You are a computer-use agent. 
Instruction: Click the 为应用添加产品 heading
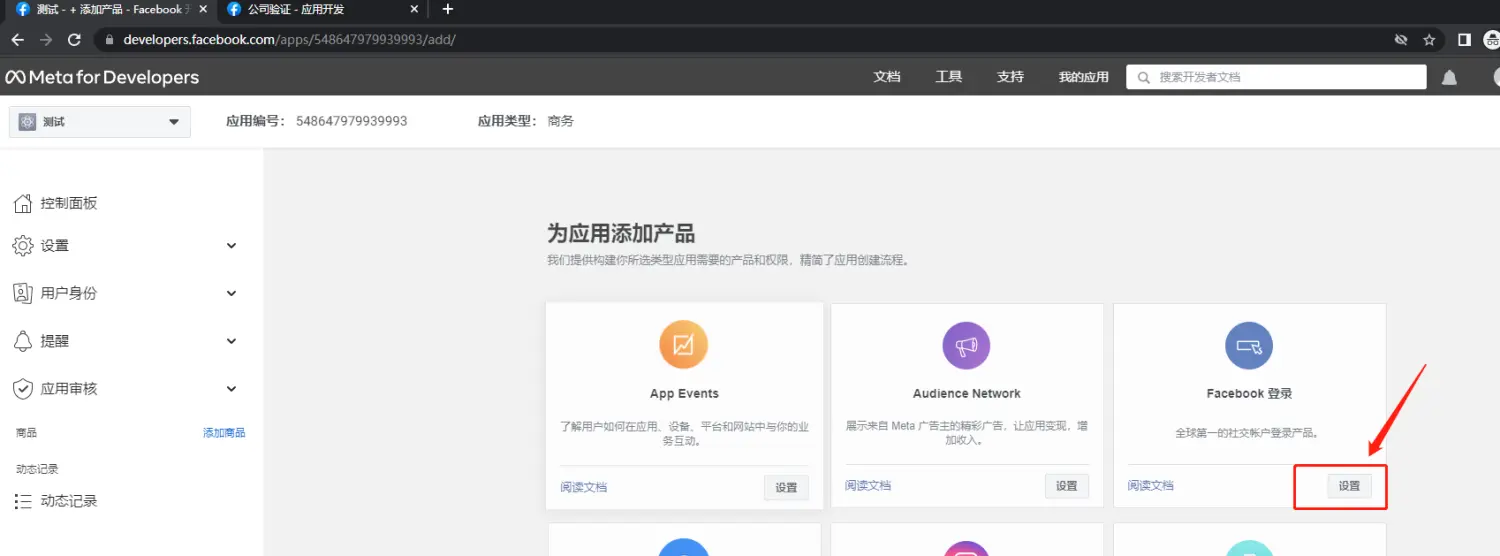621,233
